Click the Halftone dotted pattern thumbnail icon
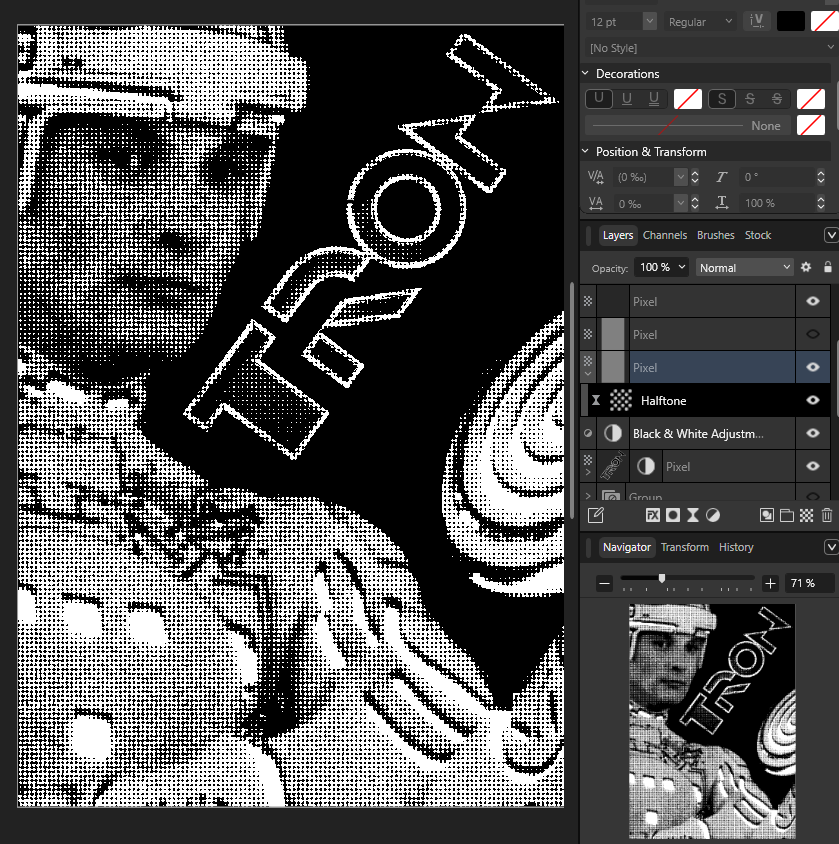 621,400
